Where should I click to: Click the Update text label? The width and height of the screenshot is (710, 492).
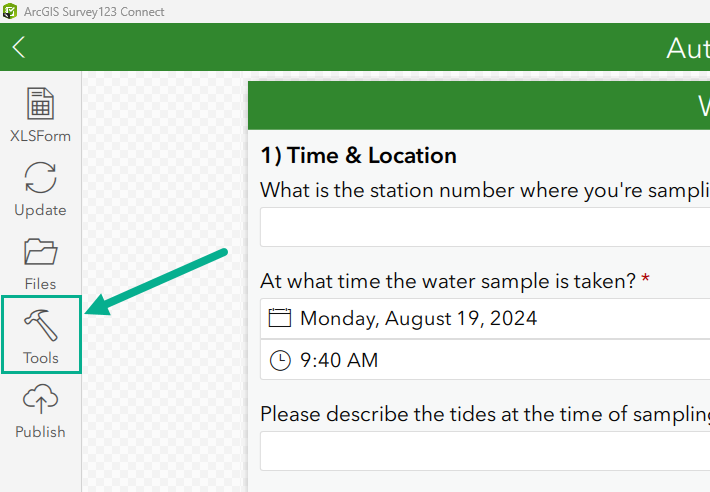[40, 210]
